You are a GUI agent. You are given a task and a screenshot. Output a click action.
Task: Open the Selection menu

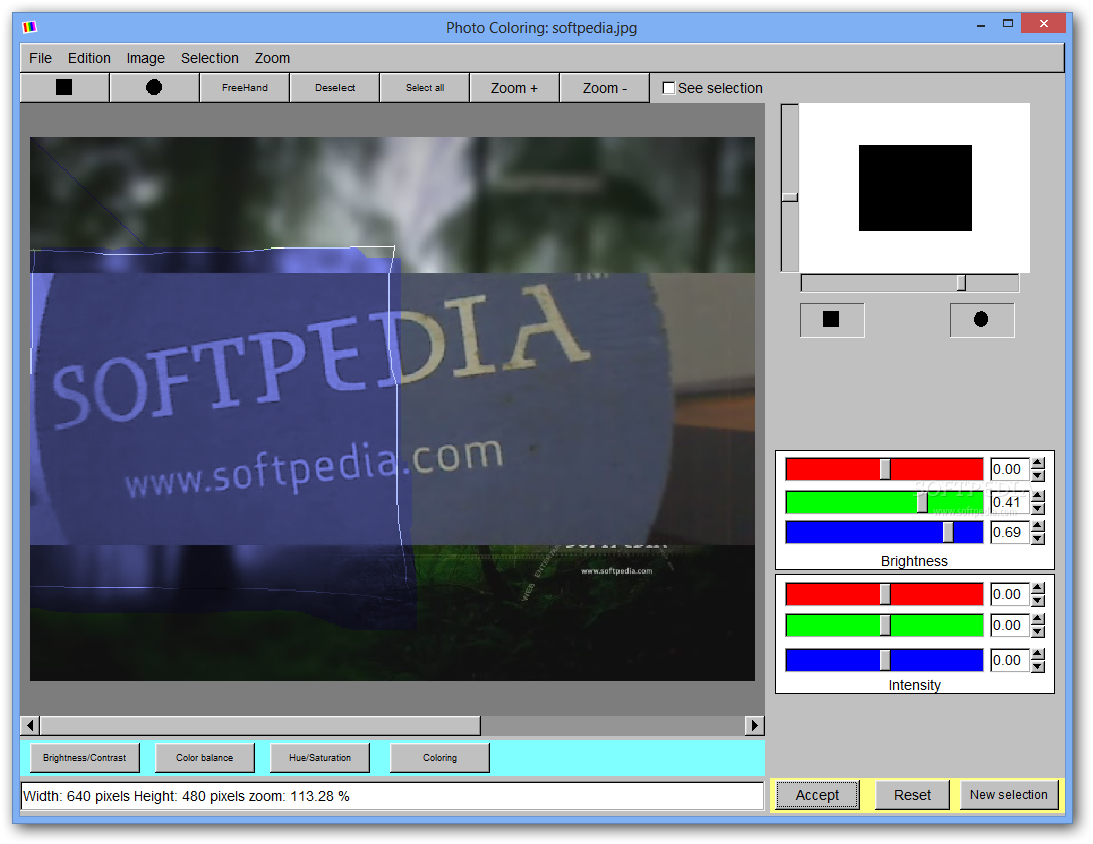(210, 58)
